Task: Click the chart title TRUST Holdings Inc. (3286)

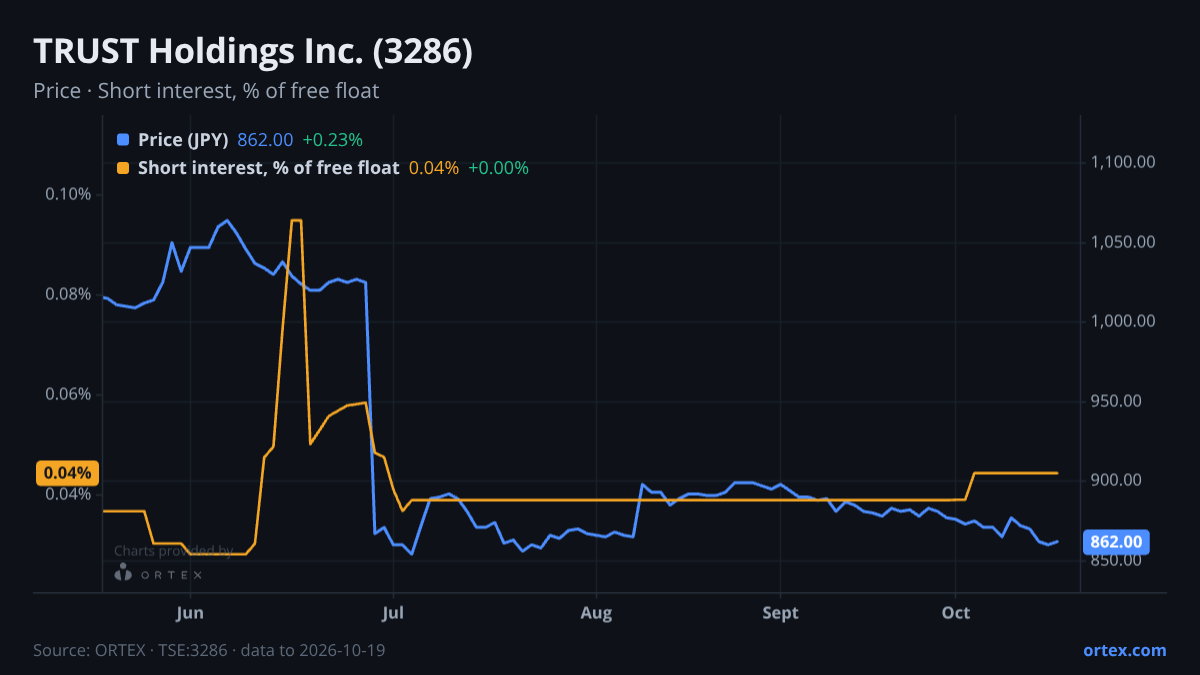Action: click(x=253, y=52)
